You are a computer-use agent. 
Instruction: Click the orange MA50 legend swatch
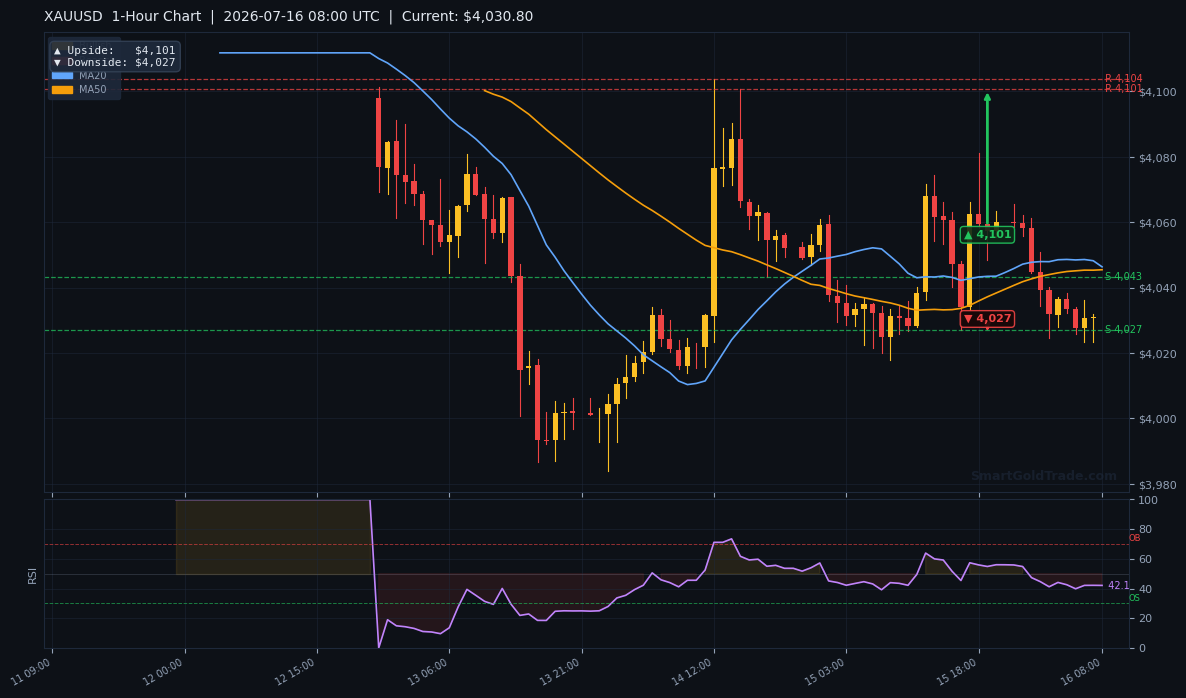coord(62,89)
